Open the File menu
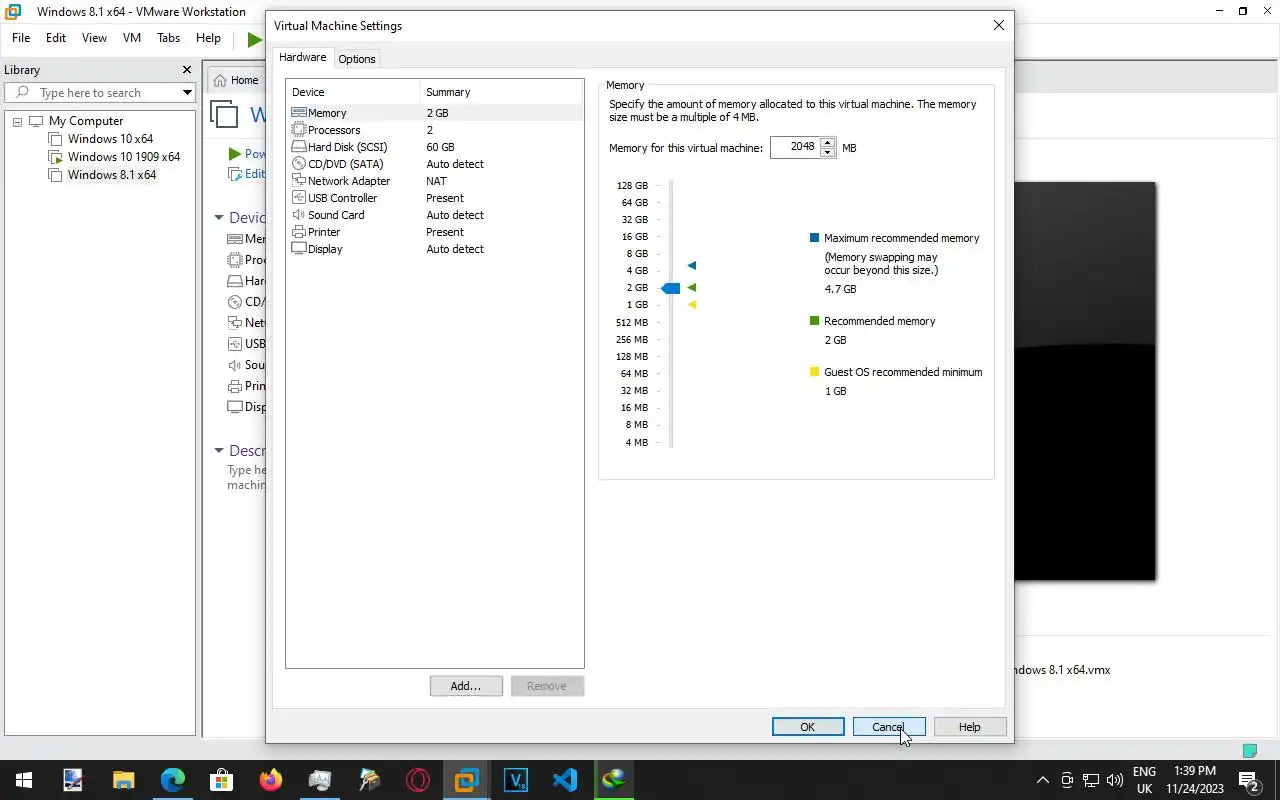Image resolution: width=1280 pixels, height=800 pixels. click(x=21, y=38)
